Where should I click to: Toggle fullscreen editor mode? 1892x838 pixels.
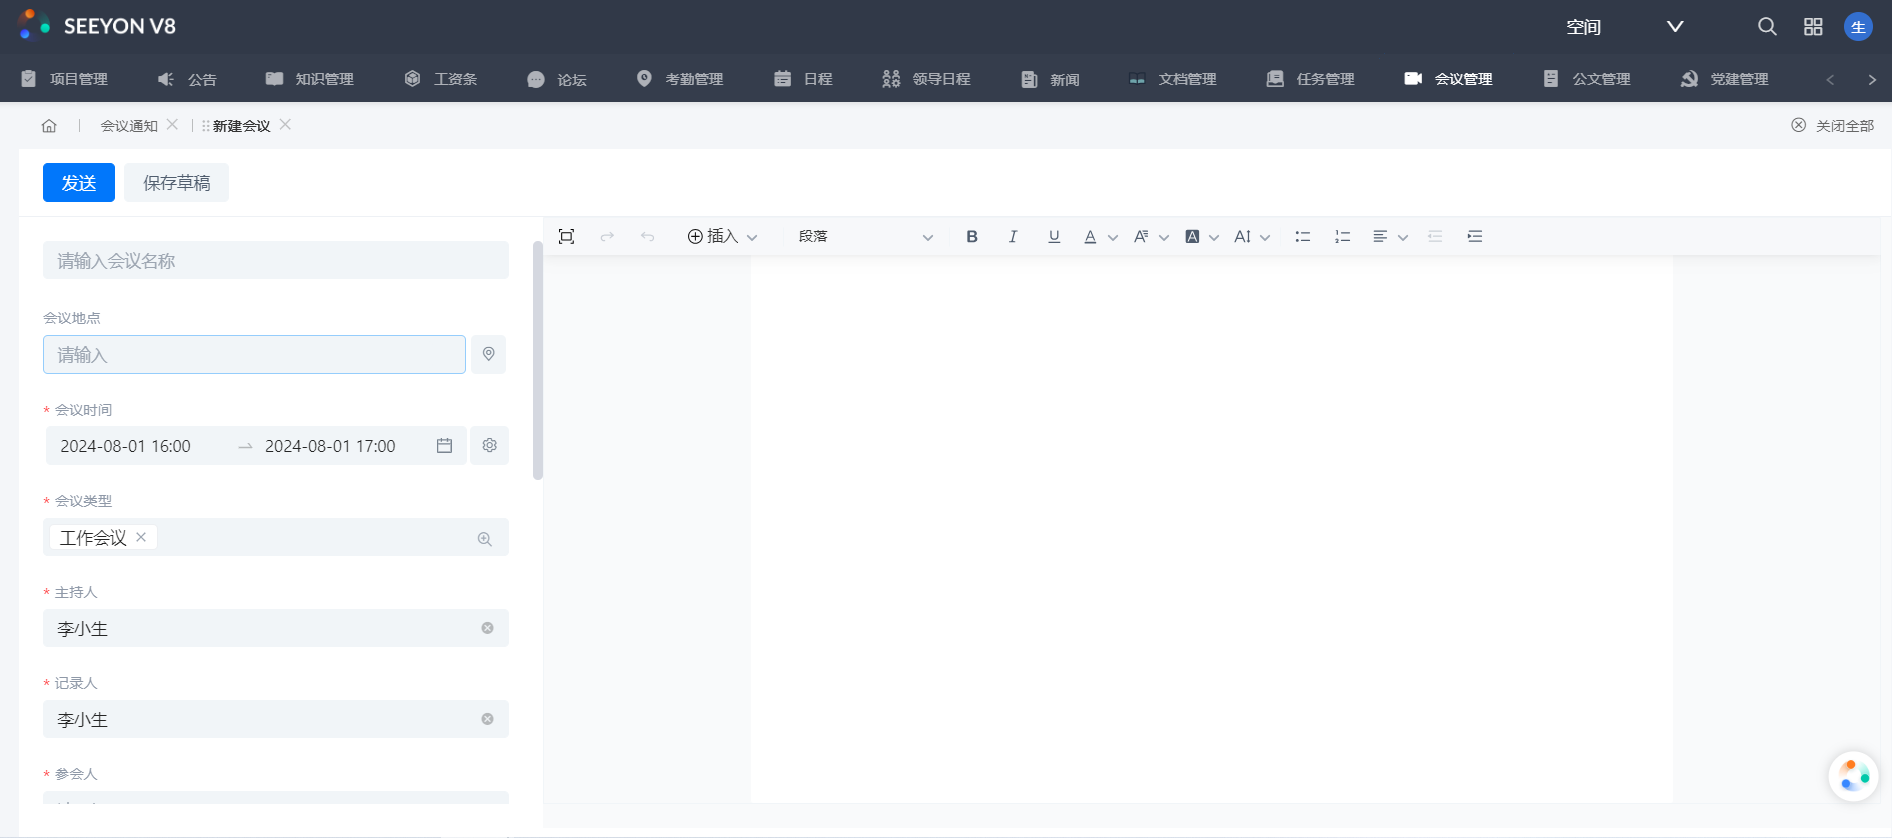pos(567,236)
